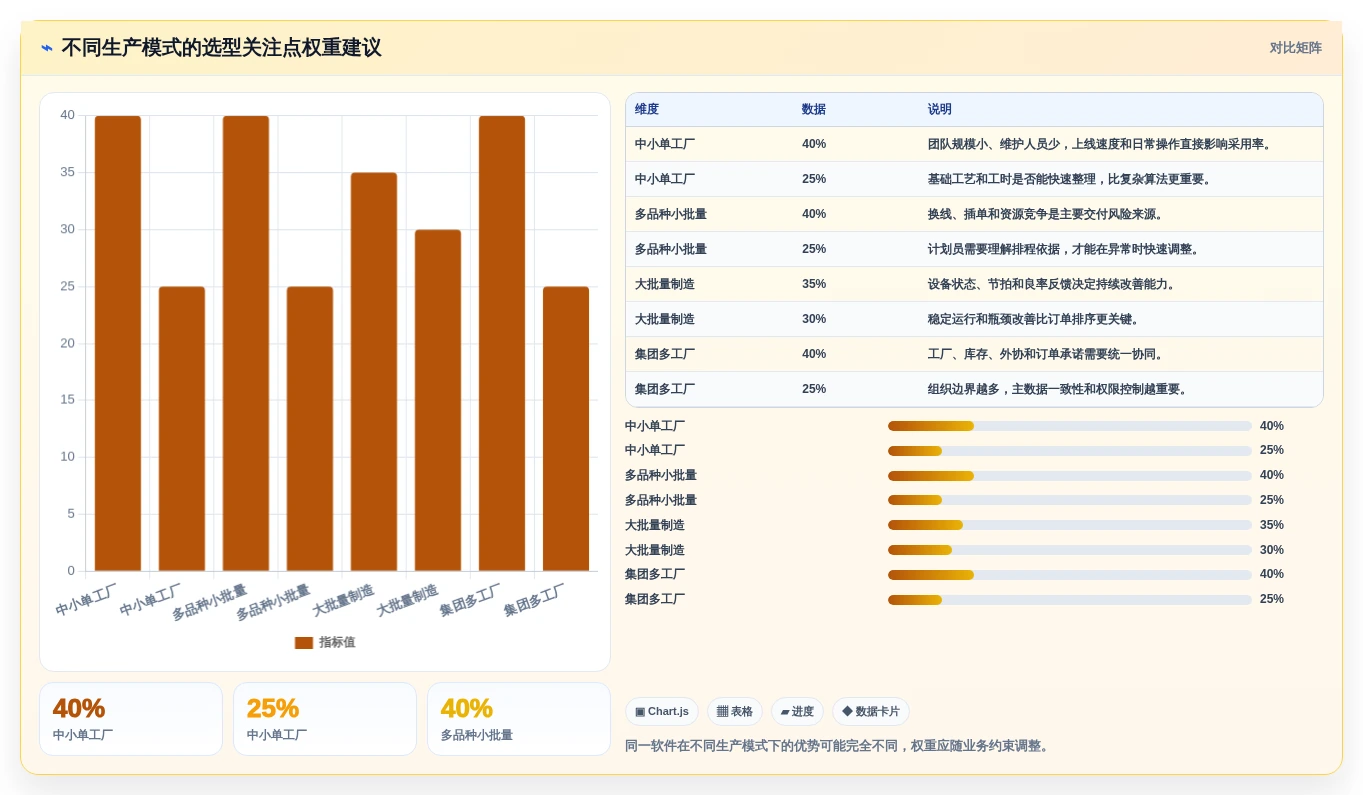Image resolution: width=1363 pixels, height=795 pixels.
Task: Click the 25-value 多品种小批量 bar in chart
Action: pyautogui.click(x=310, y=429)
